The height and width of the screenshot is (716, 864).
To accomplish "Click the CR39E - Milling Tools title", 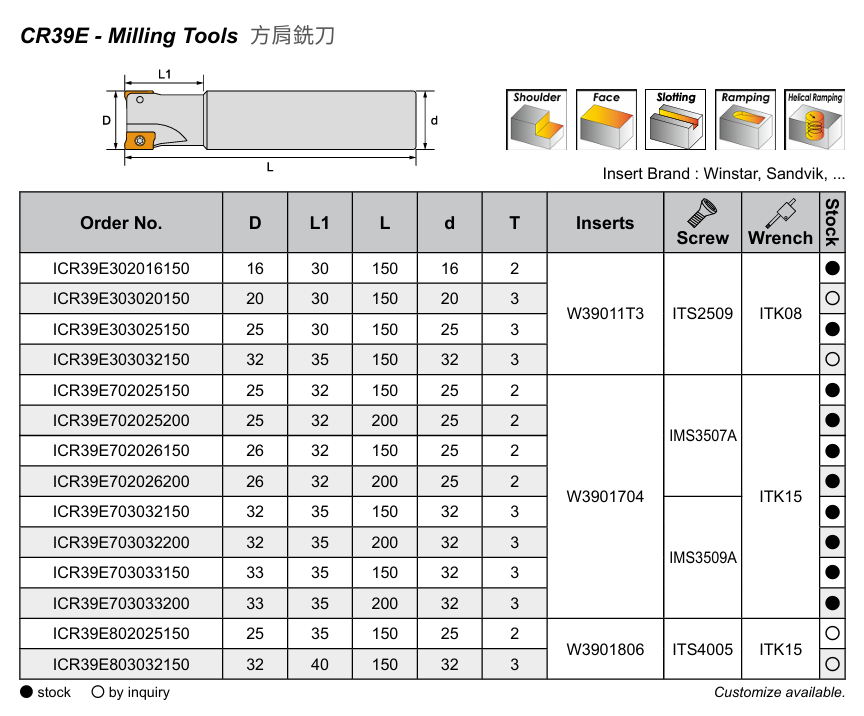I will pyautogui.click(x=129, y=36).
